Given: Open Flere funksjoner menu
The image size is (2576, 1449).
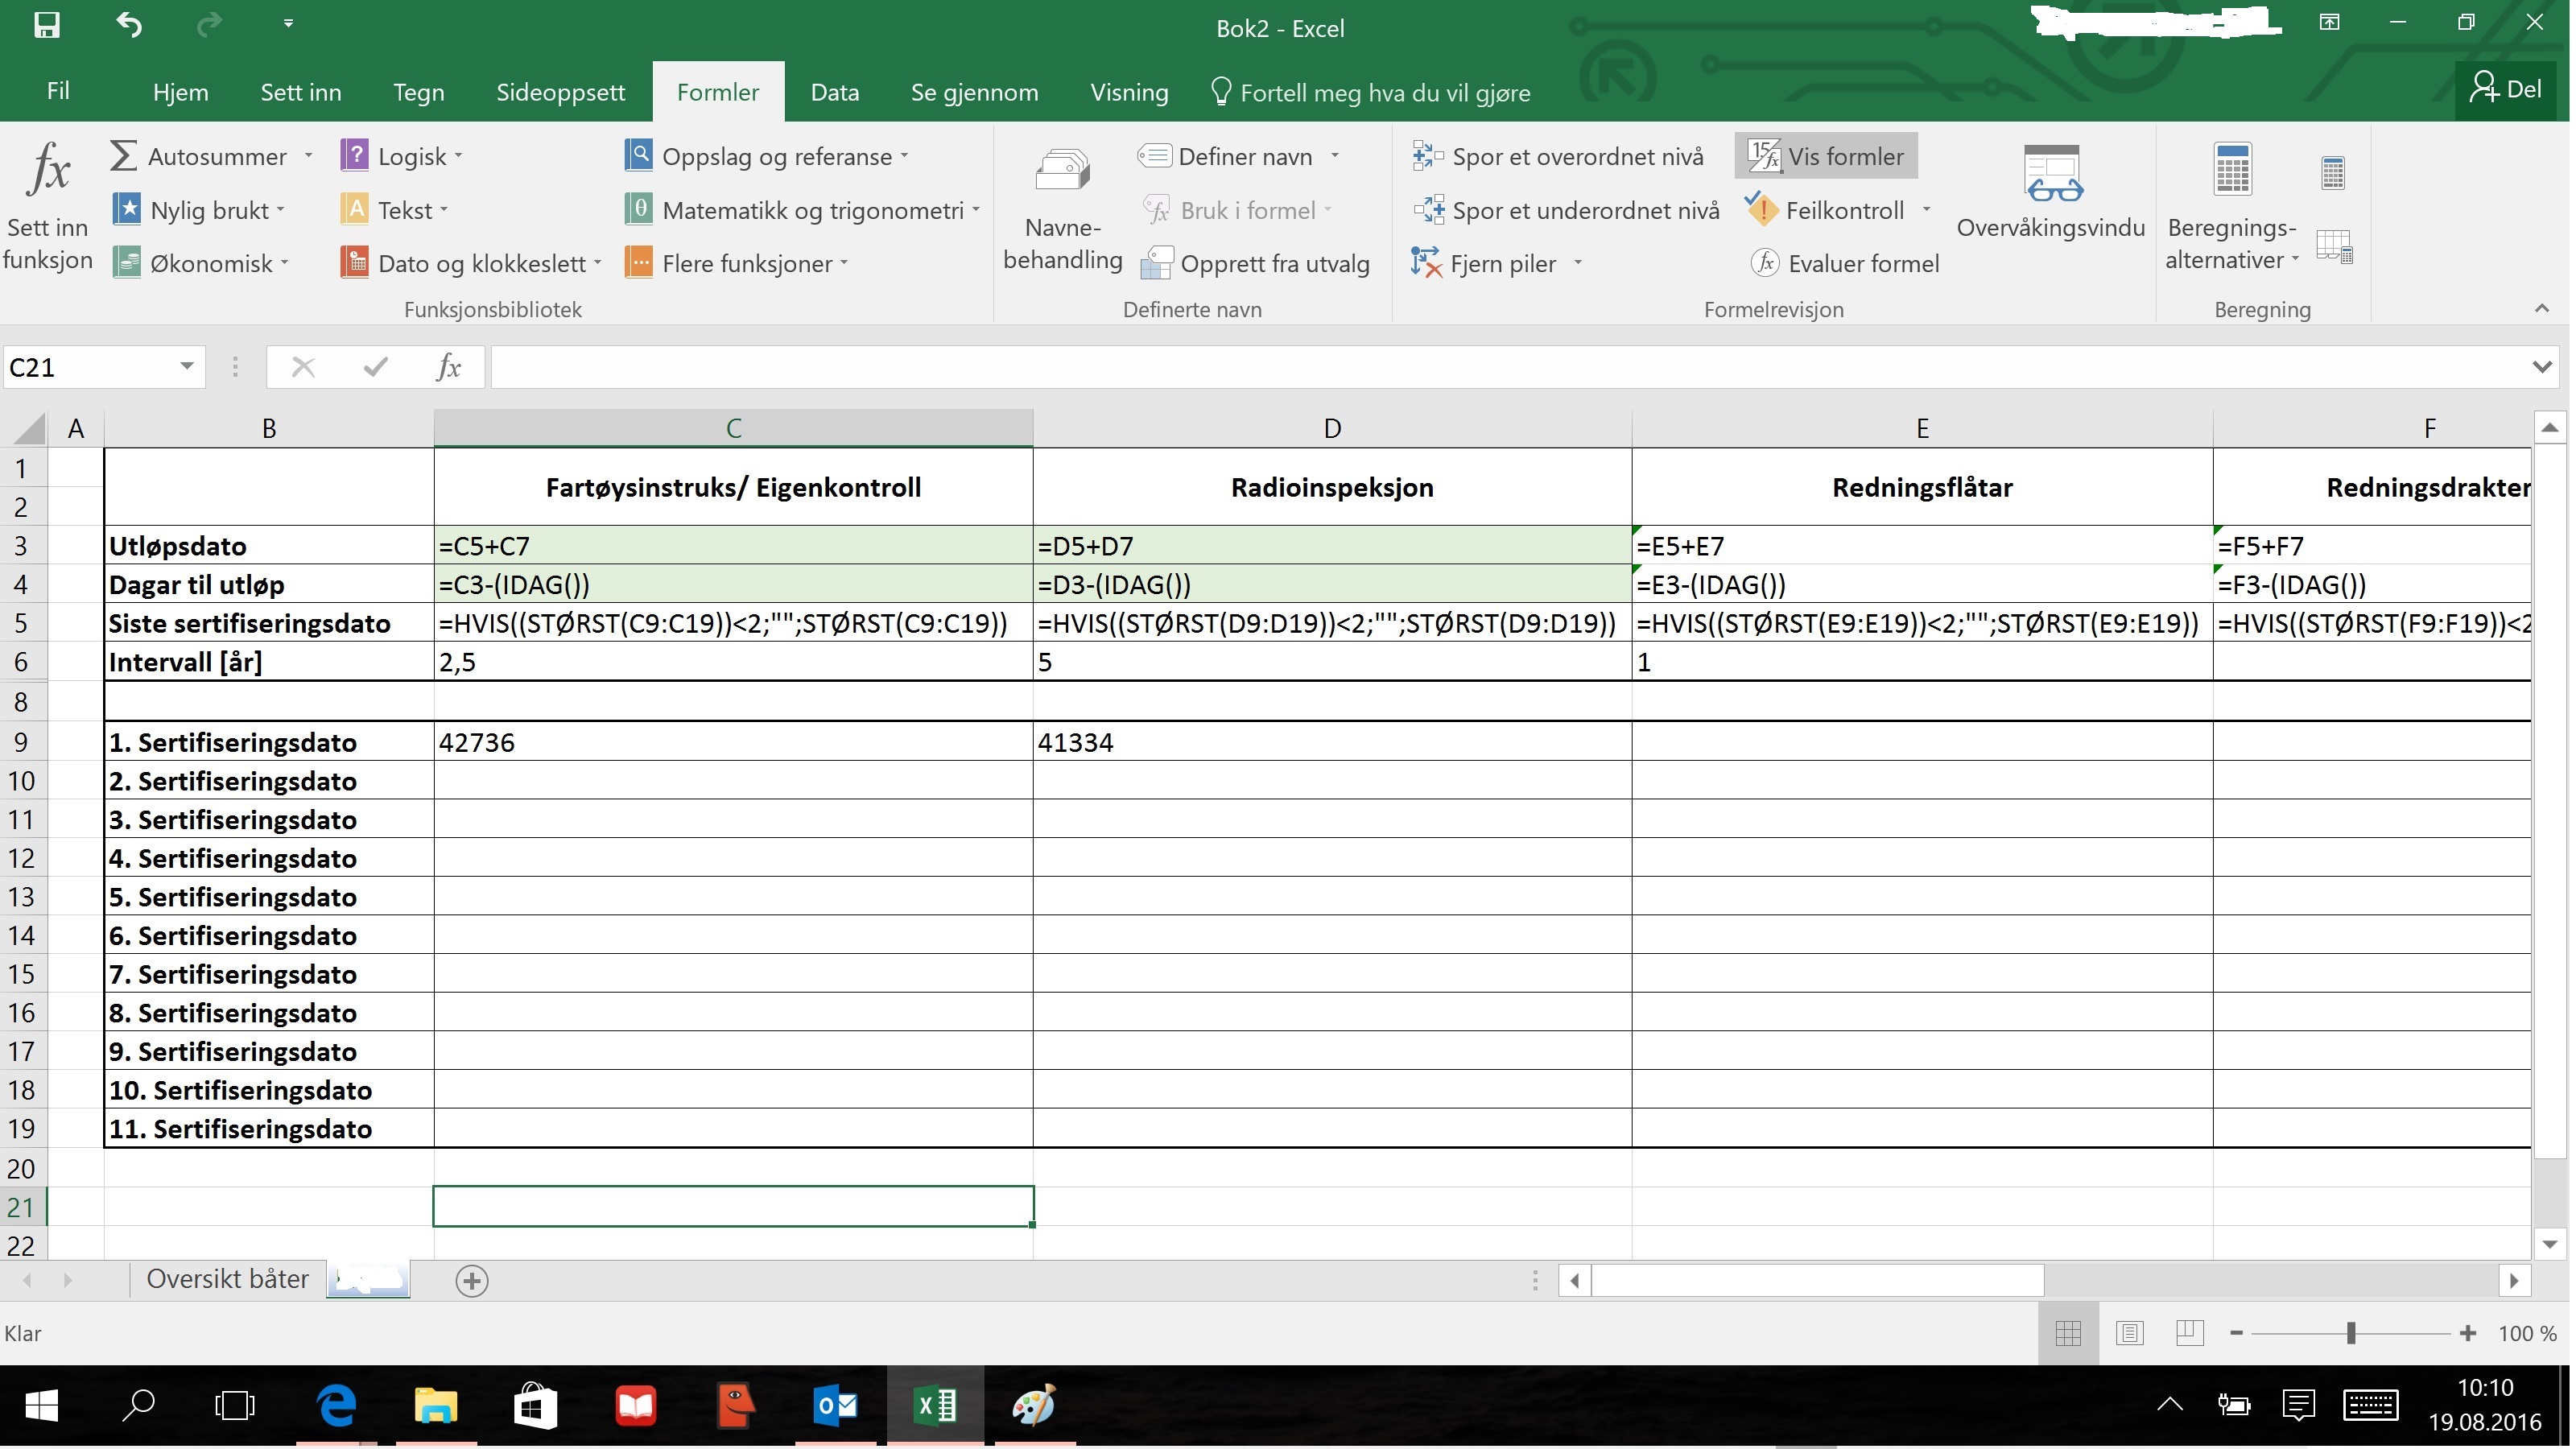Looking at the screenshot, I should click(x=736, y=263).
